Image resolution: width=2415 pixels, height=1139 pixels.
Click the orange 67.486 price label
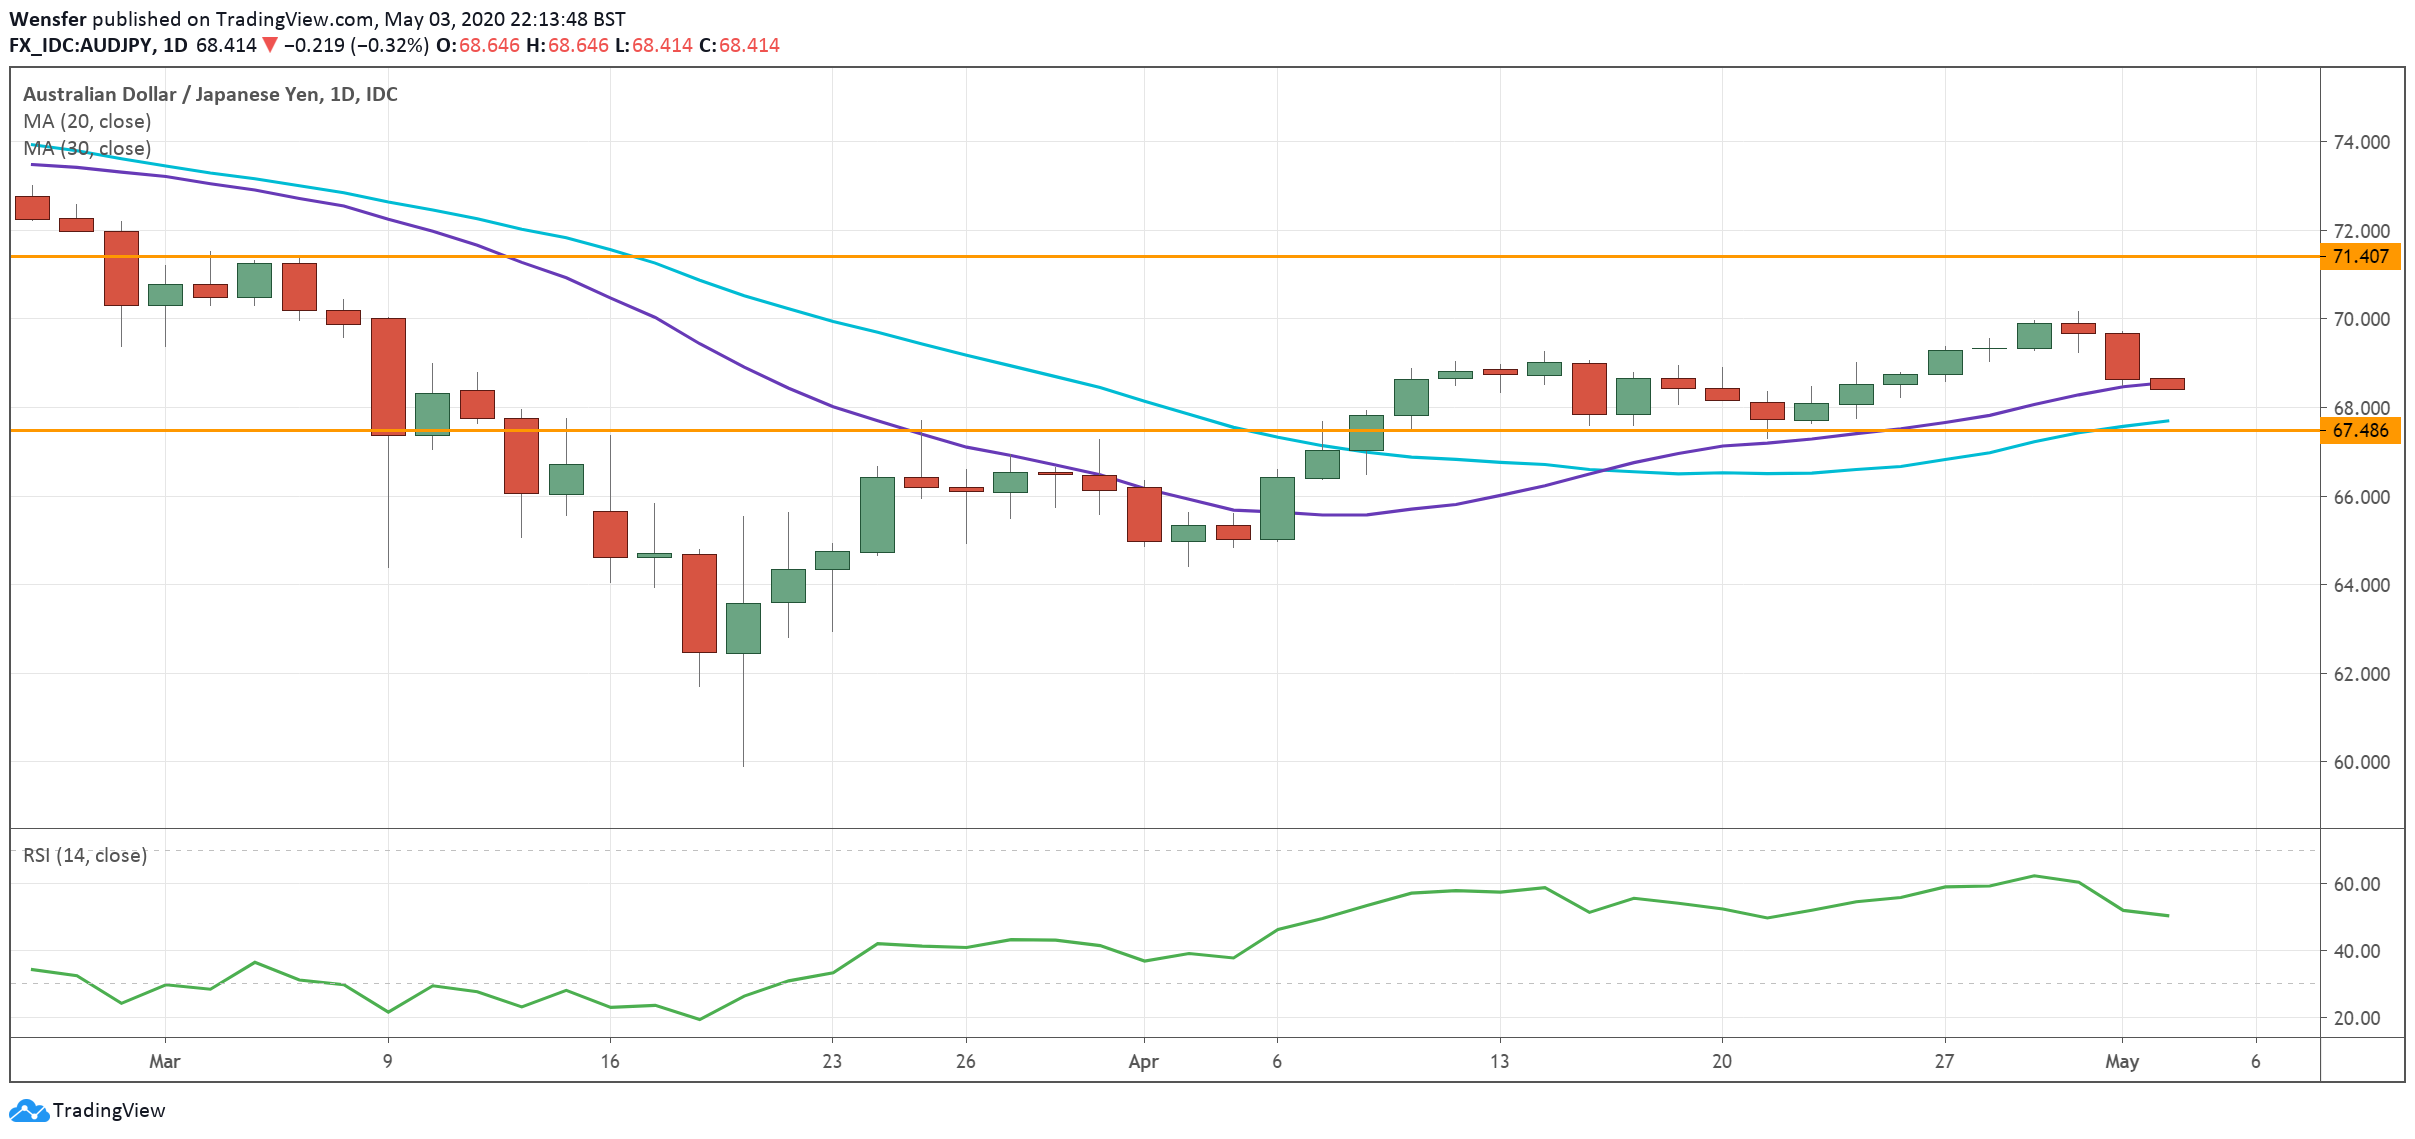[x=2359, y=431]
